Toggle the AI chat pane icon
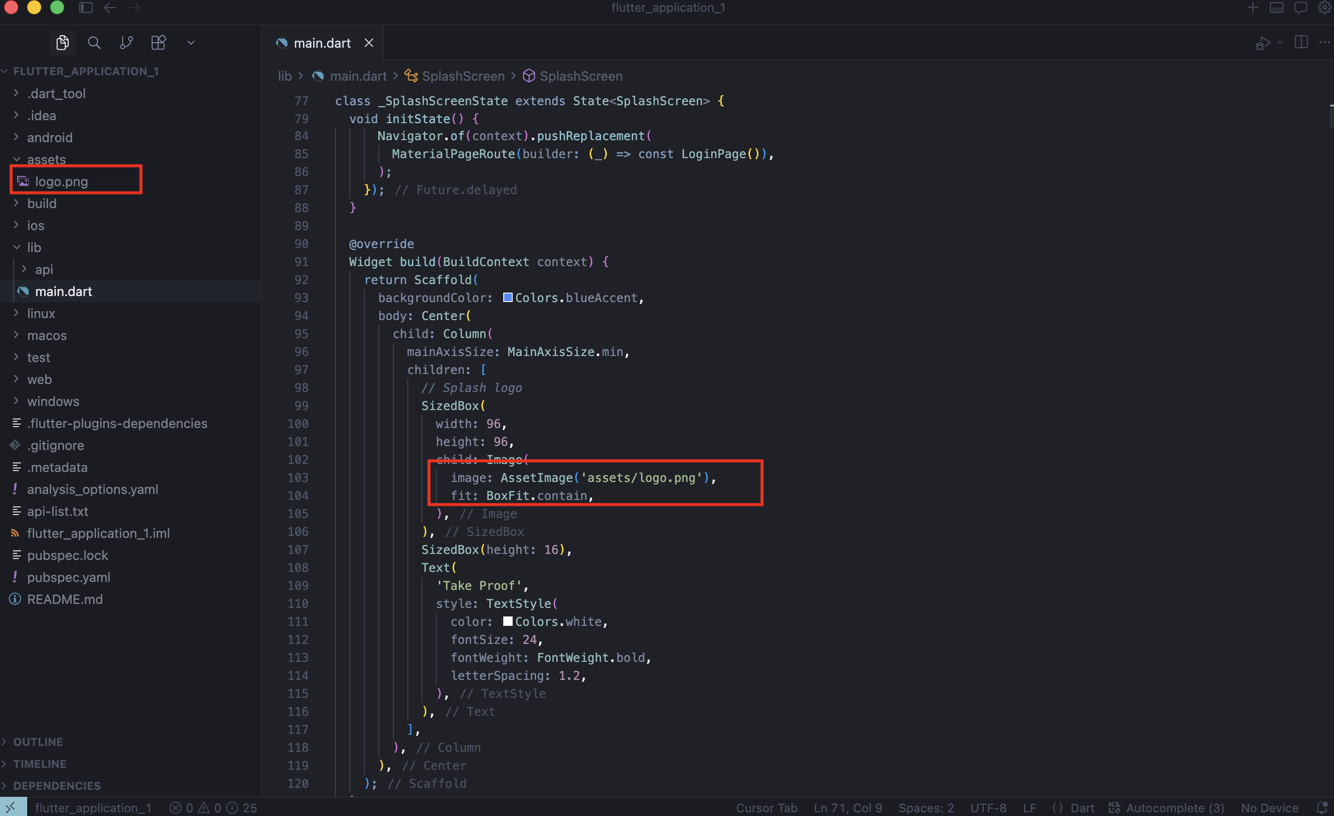 tap(1301, 8)
